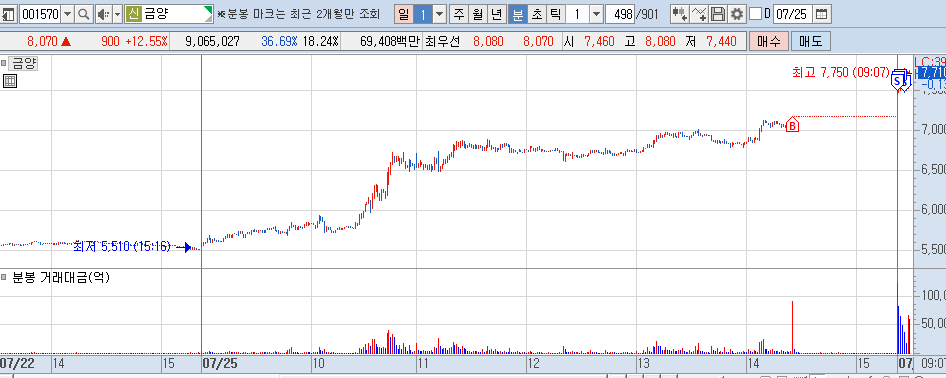Toggle the 금양 price pane square box
Image resolution: width=946 pixels, height=378 pixels.
[4, 63]
